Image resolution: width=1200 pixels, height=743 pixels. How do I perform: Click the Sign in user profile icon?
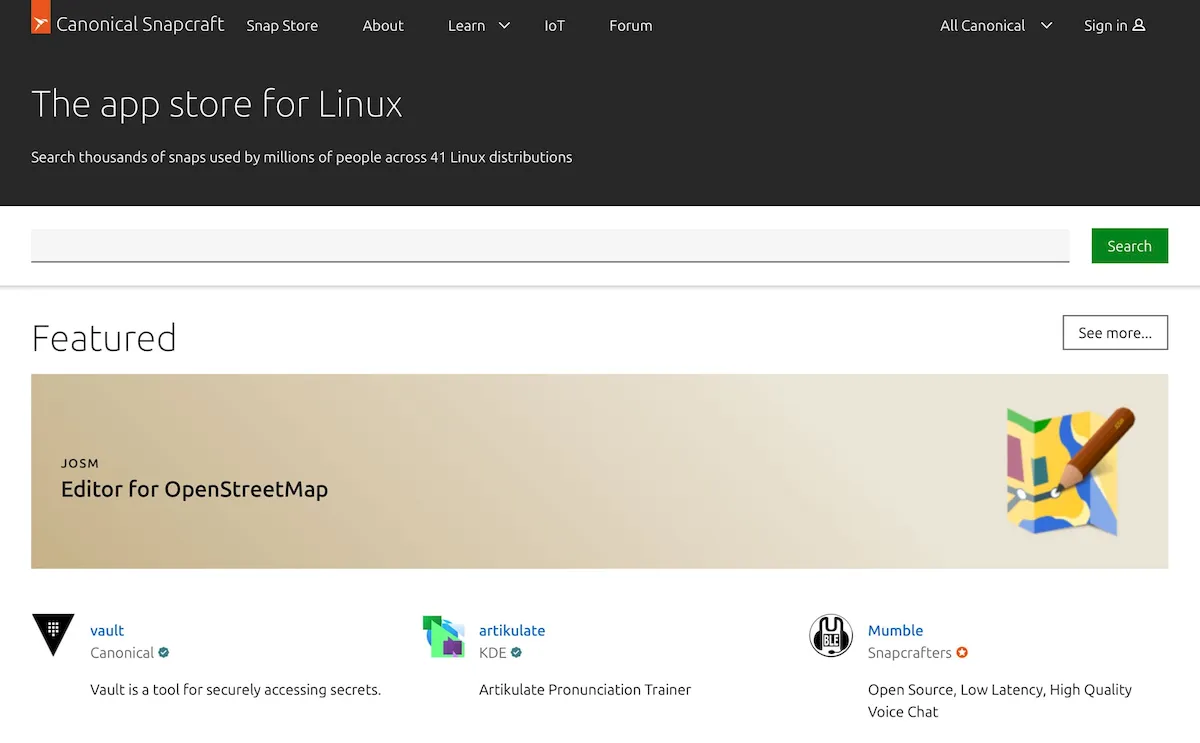(1139, 26)
